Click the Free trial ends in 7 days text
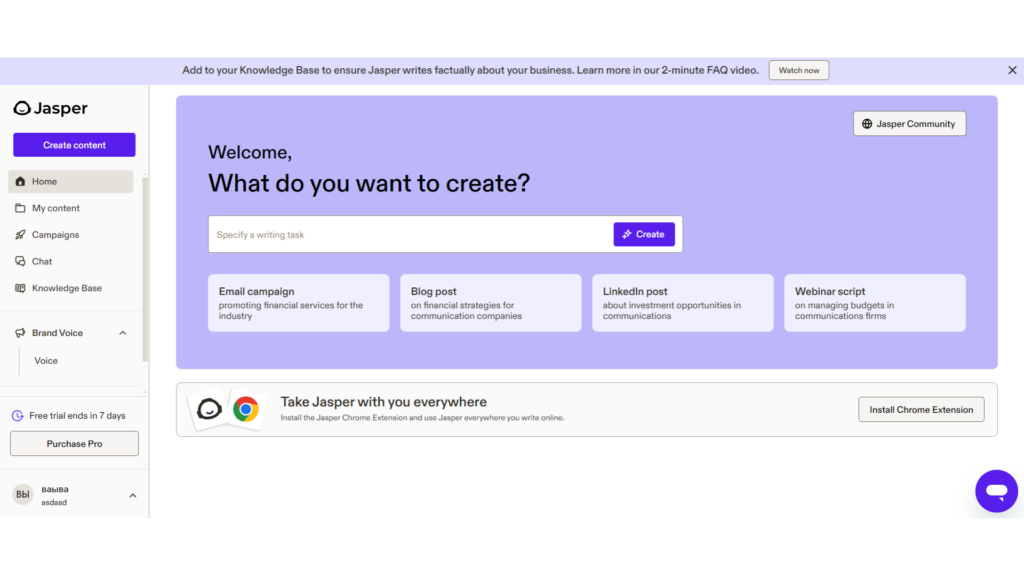Viewport: 1024px width, 576px height. pyautogui.click(x=77, y=416)
